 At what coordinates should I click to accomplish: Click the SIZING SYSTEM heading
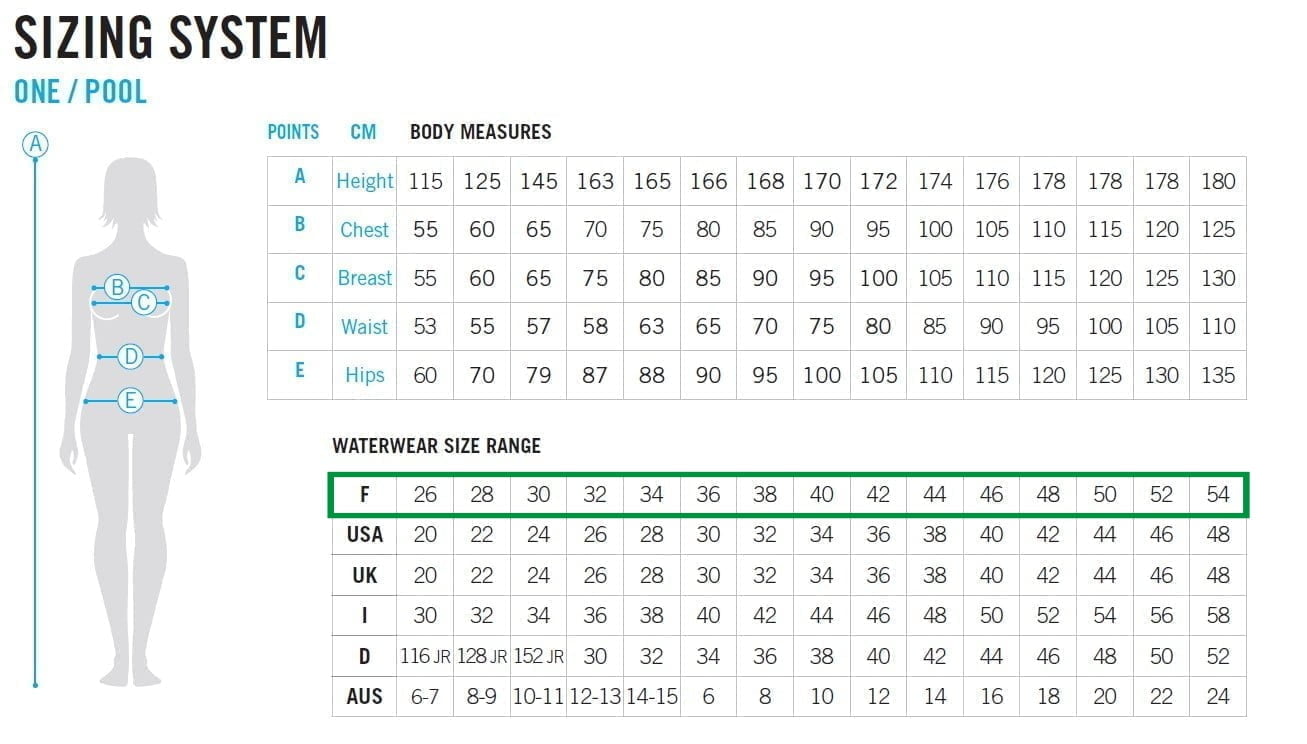coord(170,38)
